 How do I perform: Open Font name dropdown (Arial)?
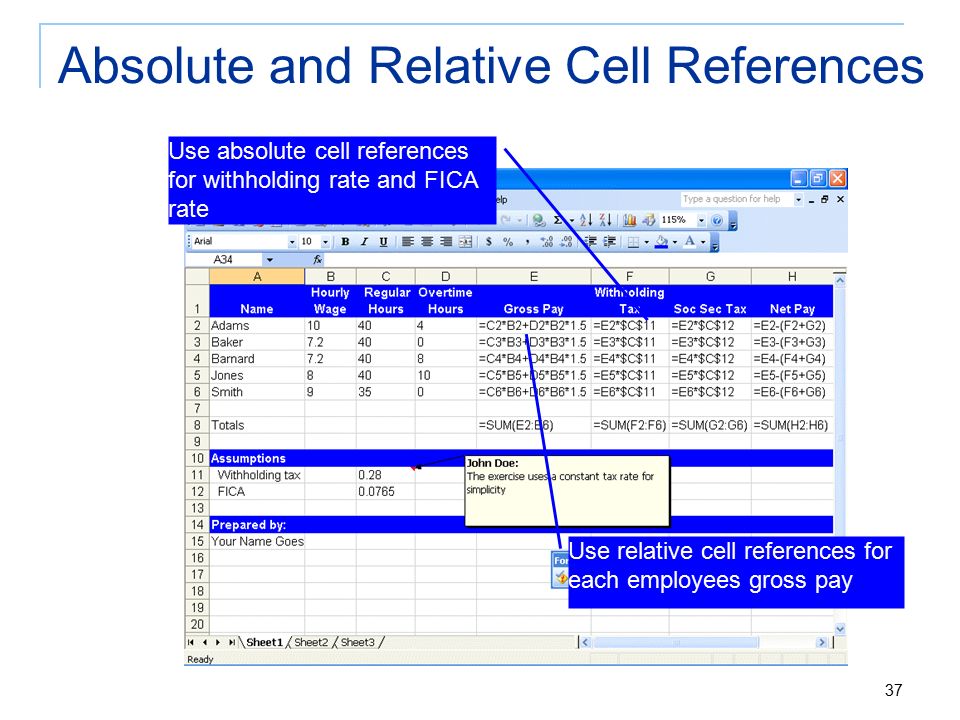[x=291, y=242]
